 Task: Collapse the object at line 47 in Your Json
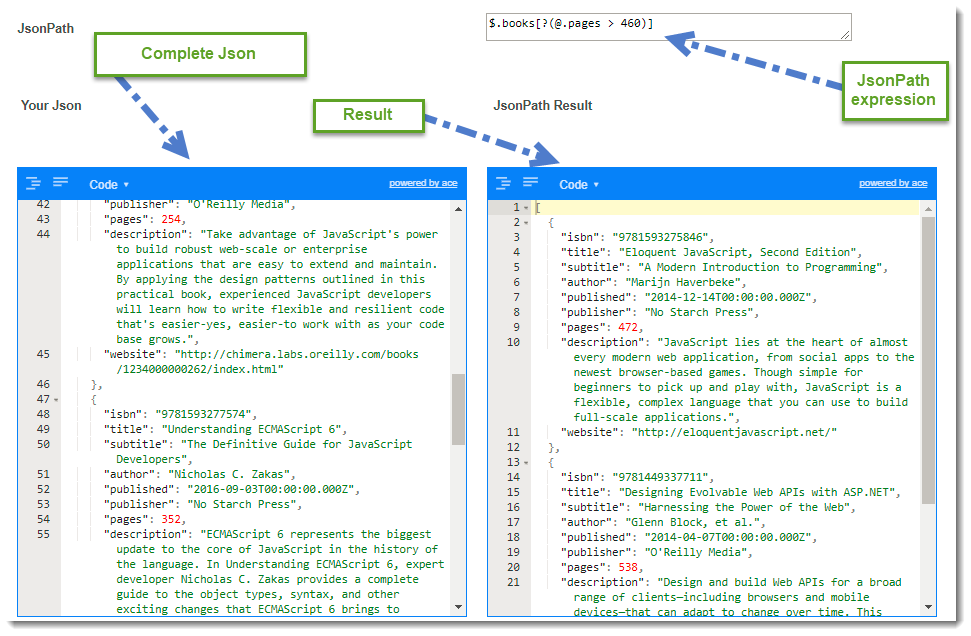57,400
